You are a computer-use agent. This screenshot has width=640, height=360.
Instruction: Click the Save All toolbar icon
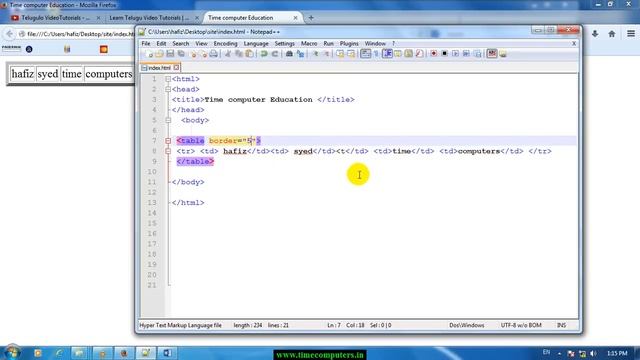181,54
